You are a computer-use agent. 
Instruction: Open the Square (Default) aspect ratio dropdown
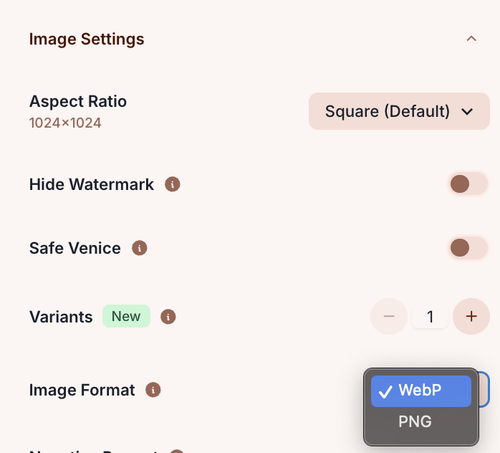(399, 111)
